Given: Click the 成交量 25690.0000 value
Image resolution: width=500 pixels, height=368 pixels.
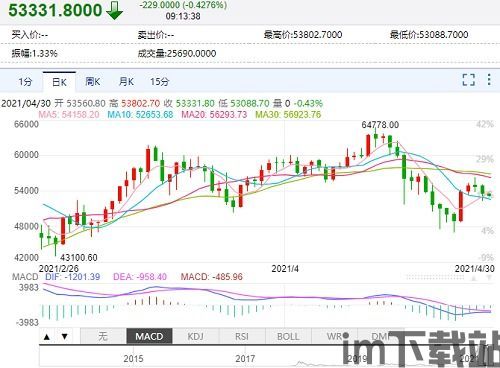Looking at the screenshot, I should (x=191, y=53).
